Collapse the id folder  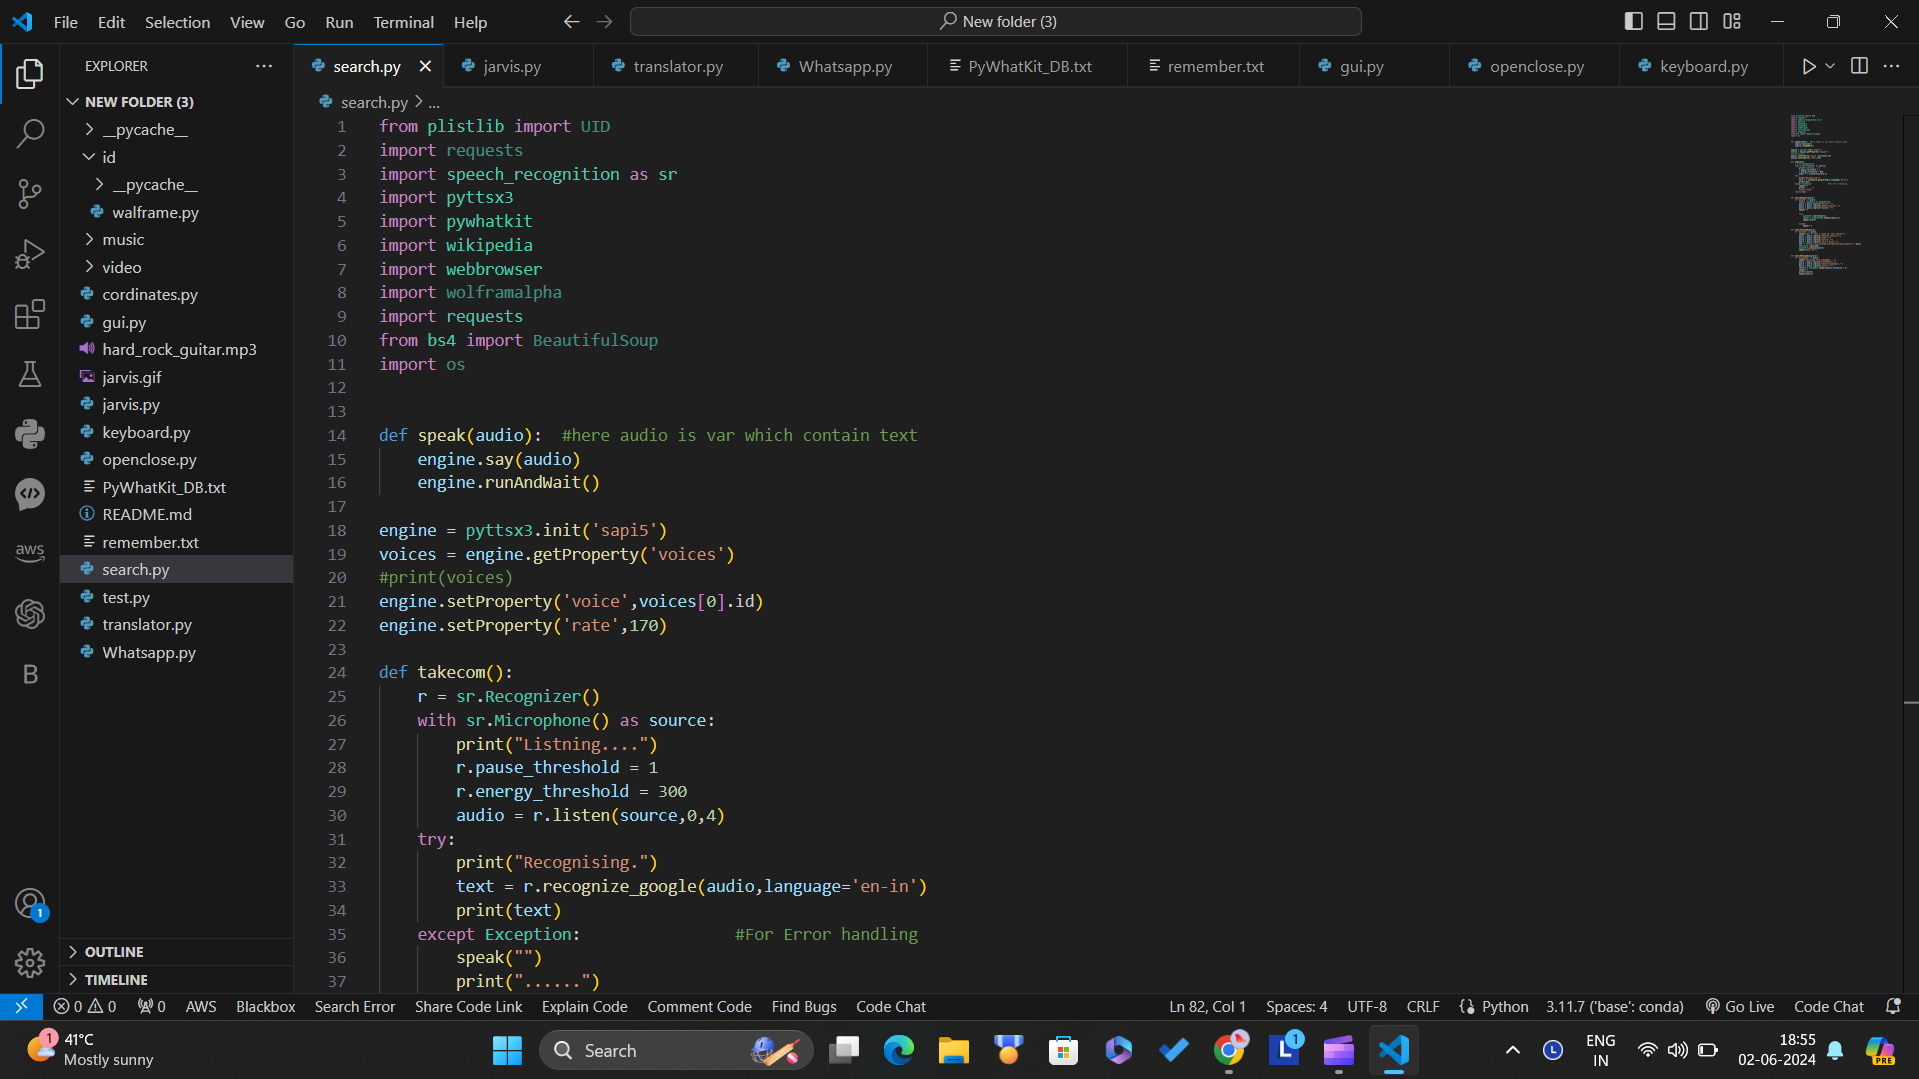tap(108, 157)
